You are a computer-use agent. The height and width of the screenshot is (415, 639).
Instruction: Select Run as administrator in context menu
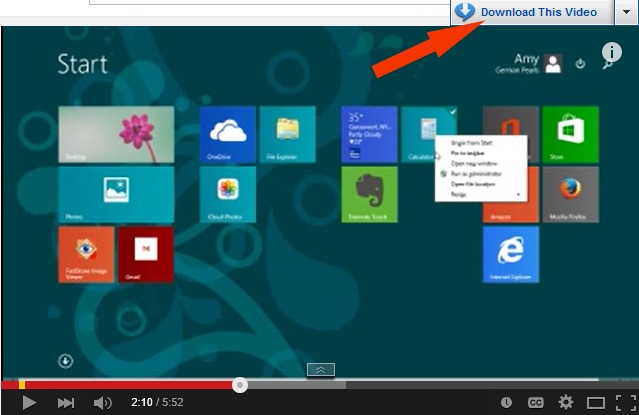coord(474,173)
